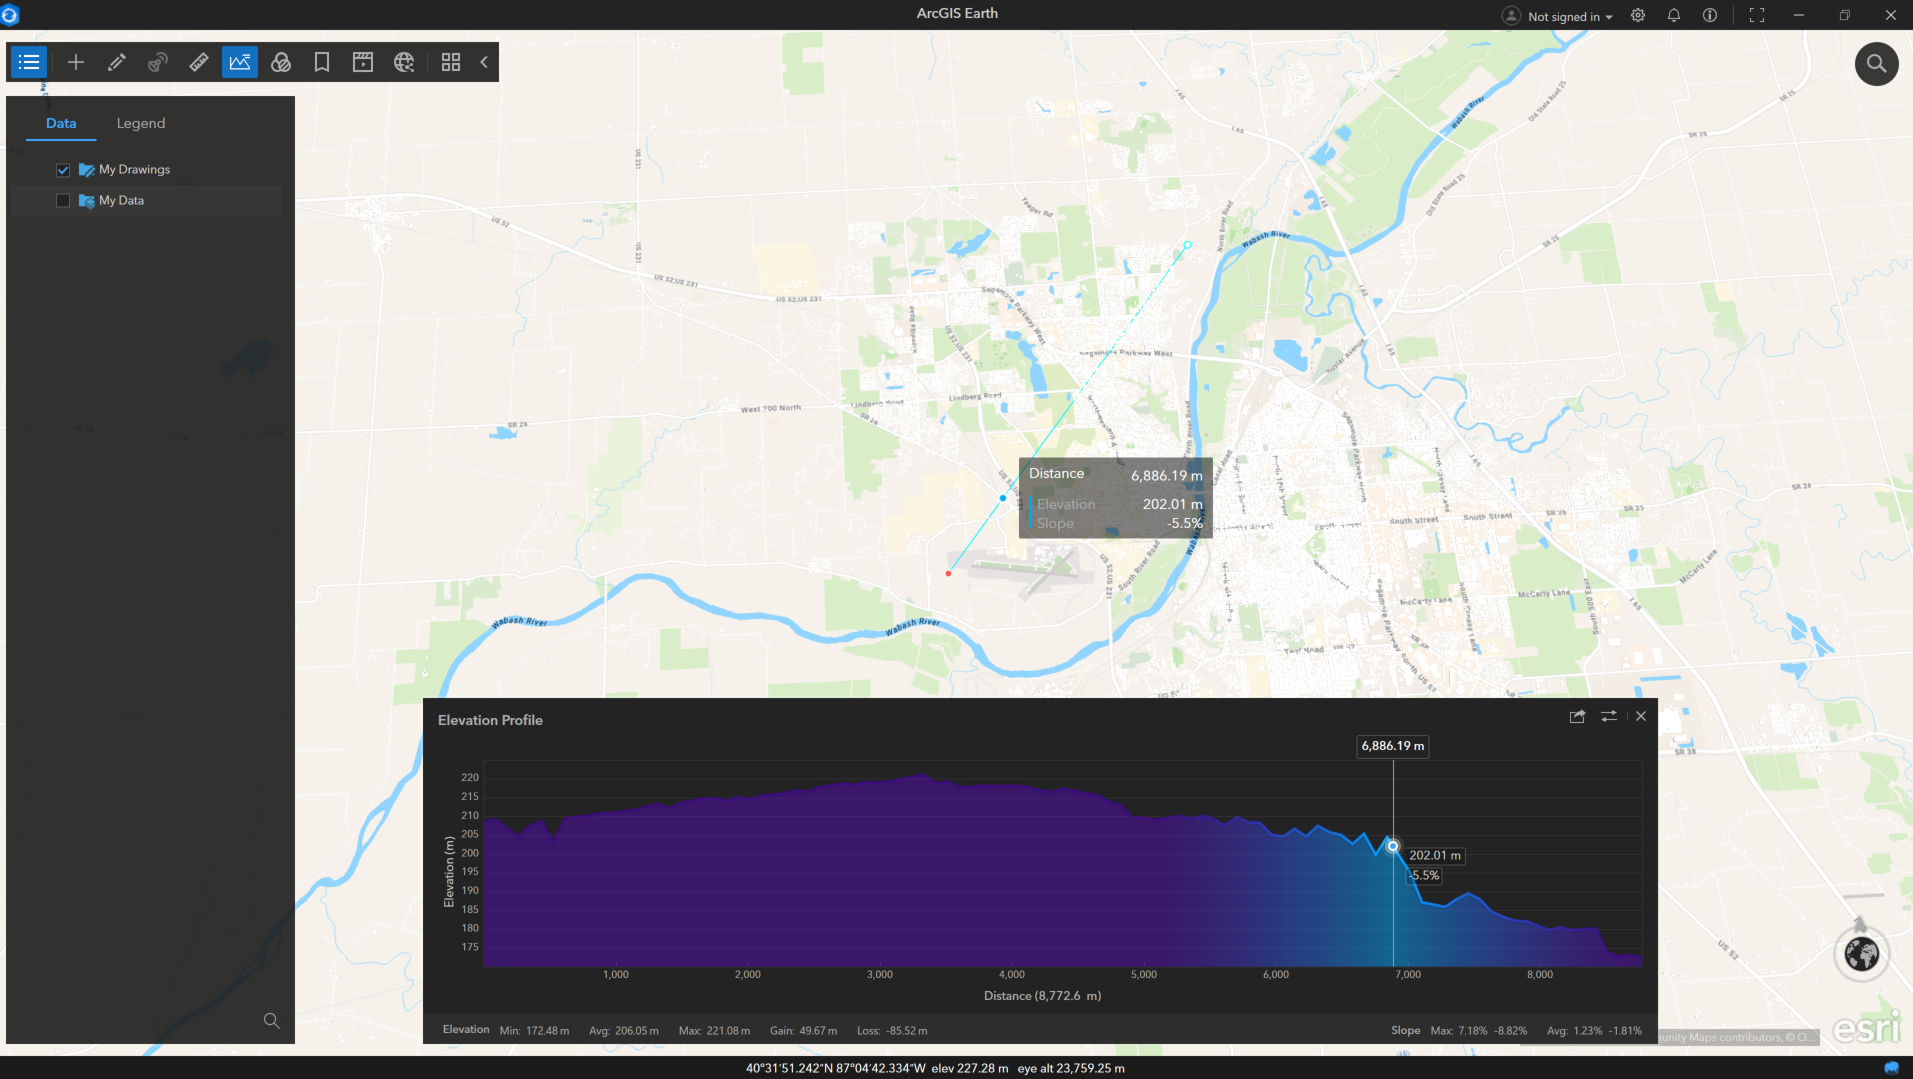Screen dimensions: 1913x1079
Task: Open the Draw pencil tool
Action: (x=117, y=62)
